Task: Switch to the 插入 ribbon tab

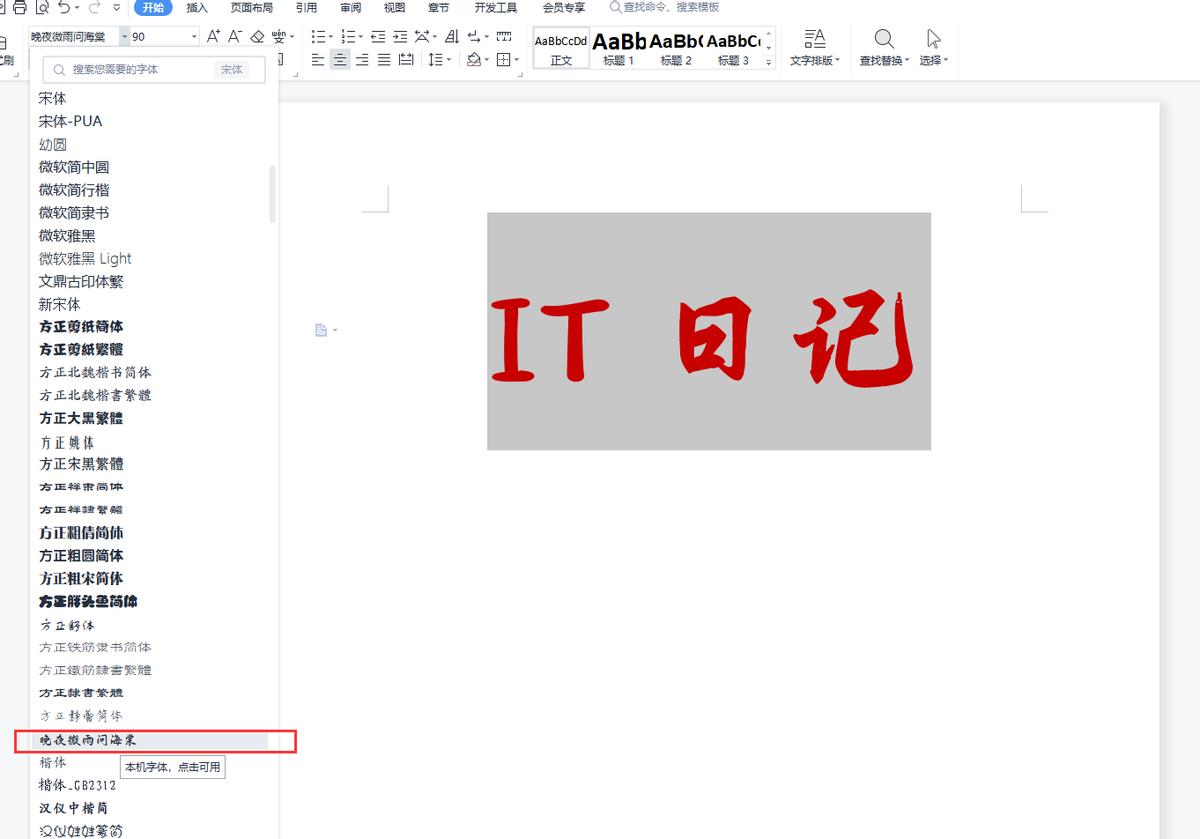Action: pyautogui.click(x=196, y=8)
